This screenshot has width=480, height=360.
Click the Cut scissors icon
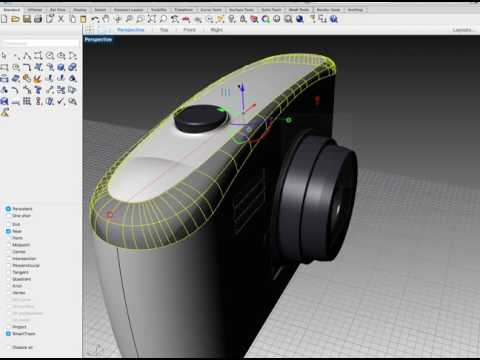click(x=61, y=19)
